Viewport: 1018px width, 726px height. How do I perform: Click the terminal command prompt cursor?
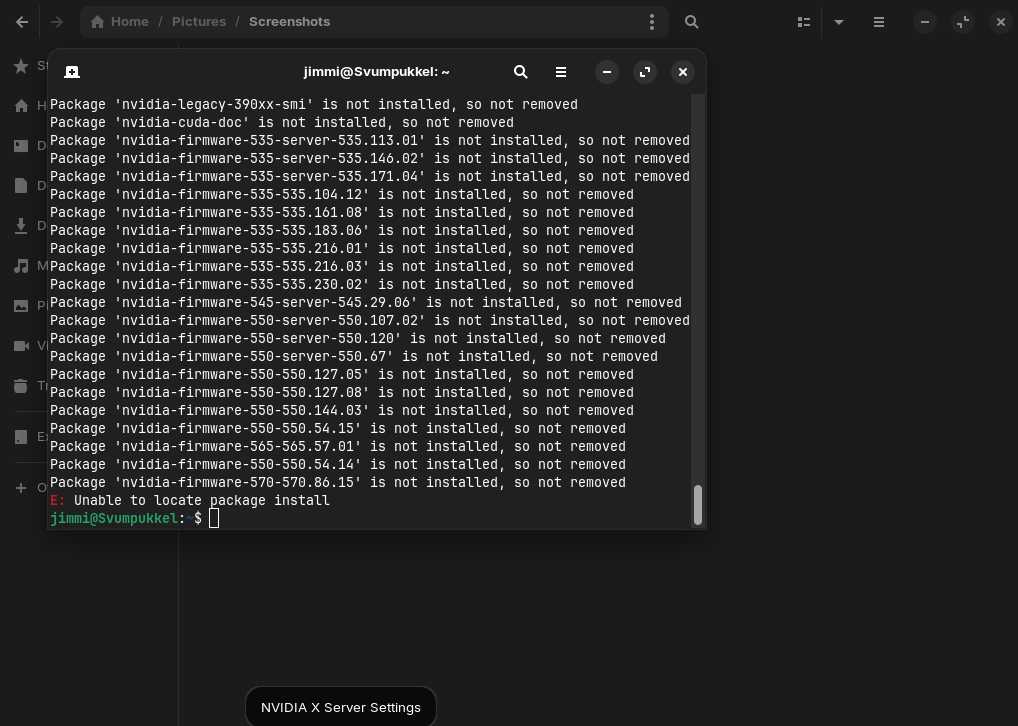pyautogui.click(x=214, y=518)
